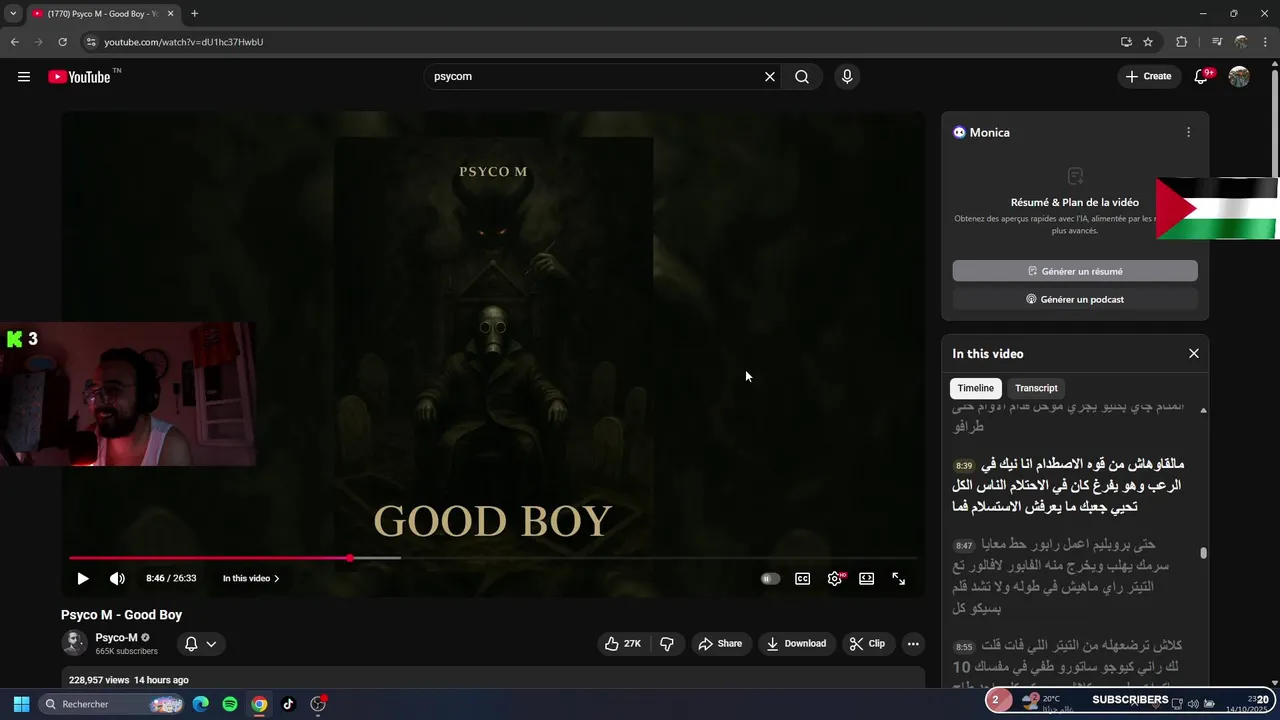The height and width of the screenshot is (720, 1280).
Task: Click 'Générer un résumé' button
Action: 1075,271
